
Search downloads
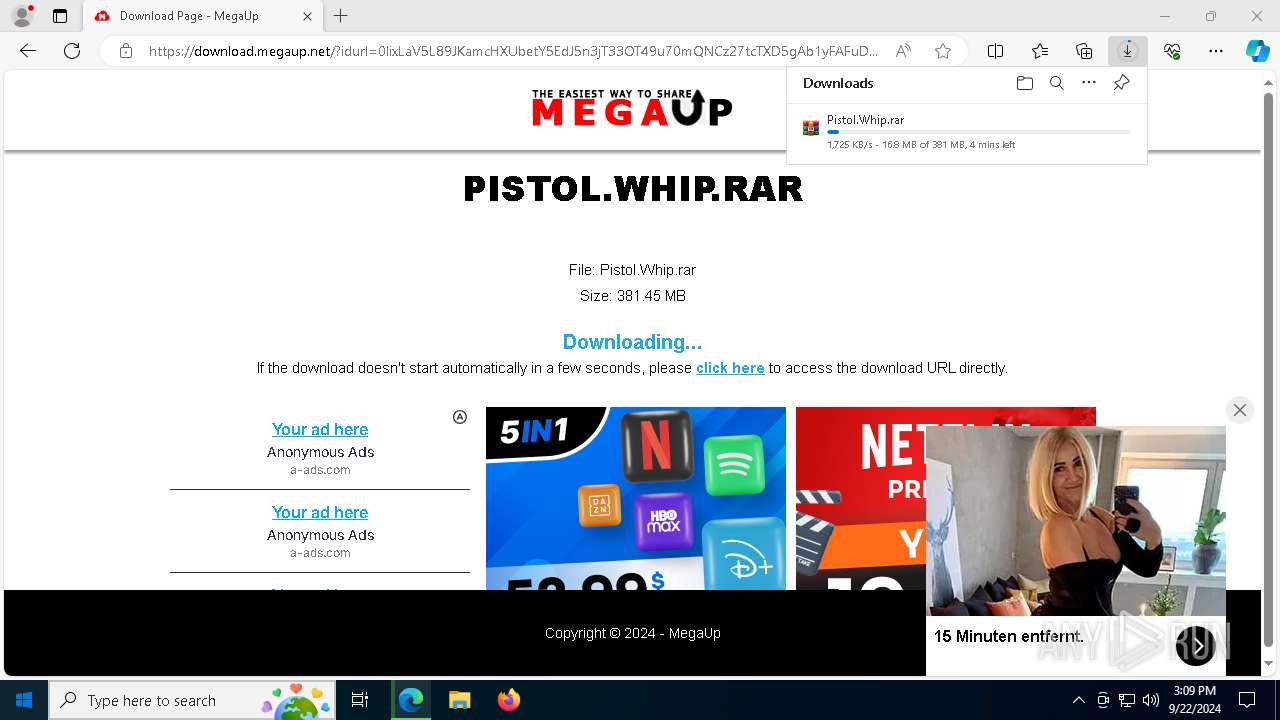click(1056, 83)
